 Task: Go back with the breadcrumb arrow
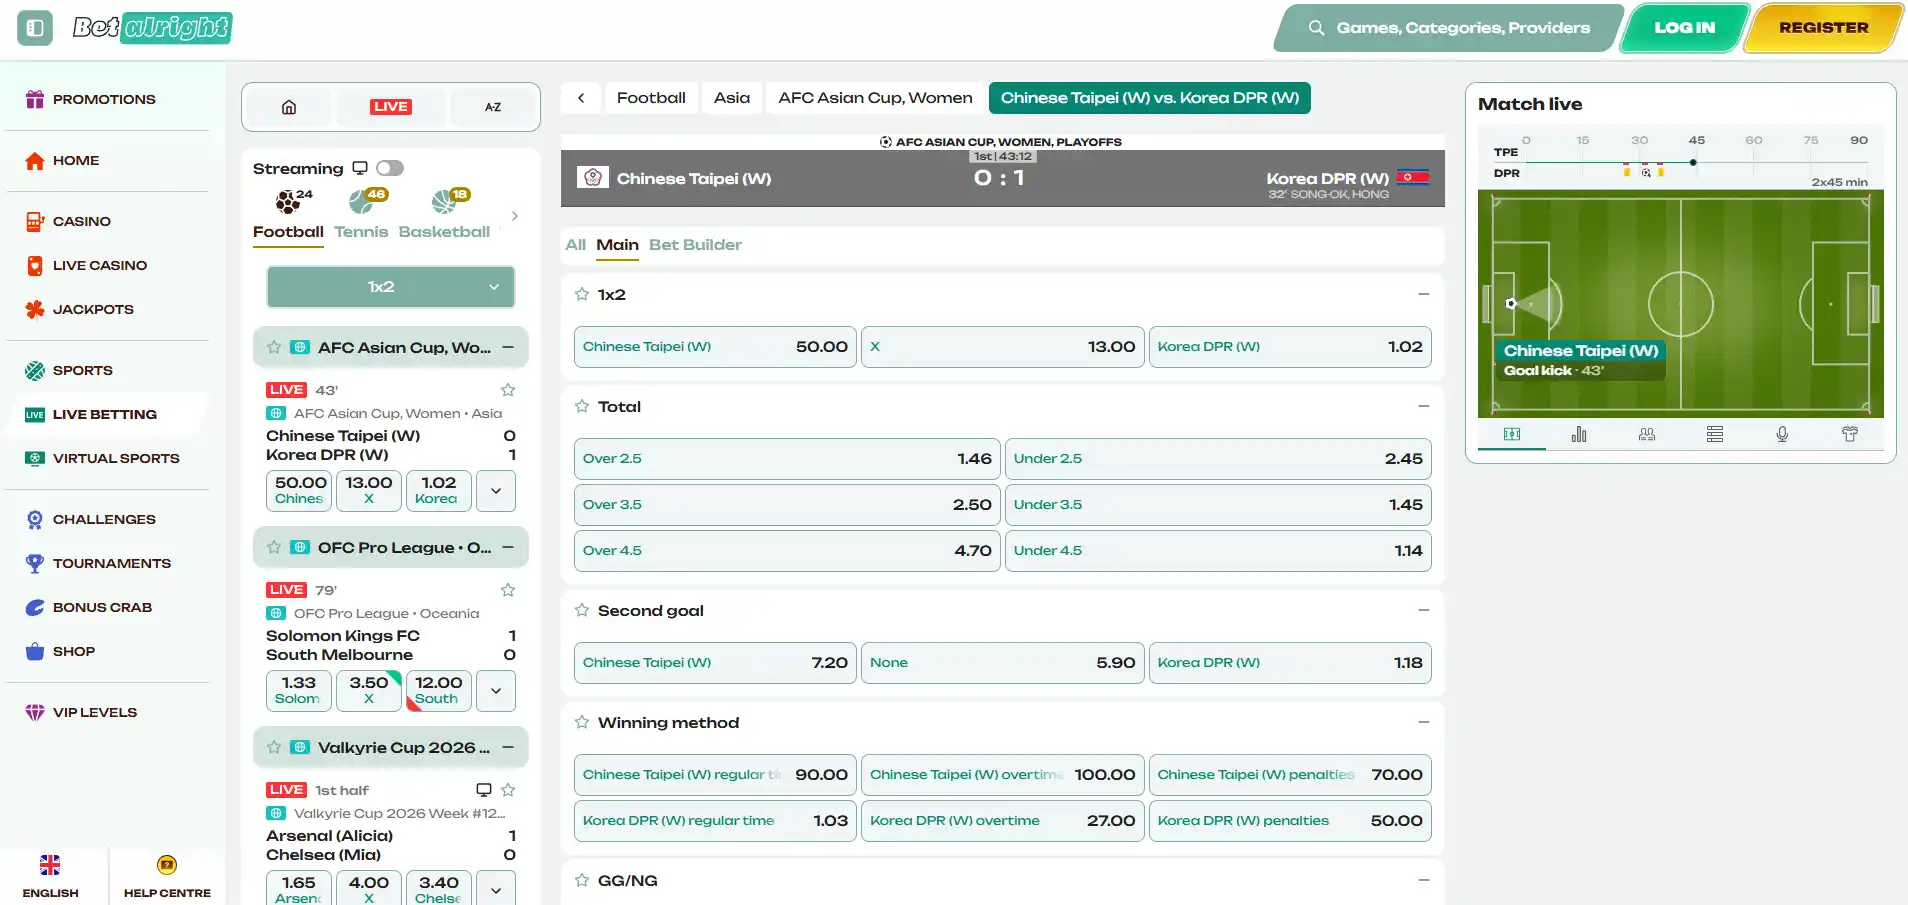pos(581,98)
